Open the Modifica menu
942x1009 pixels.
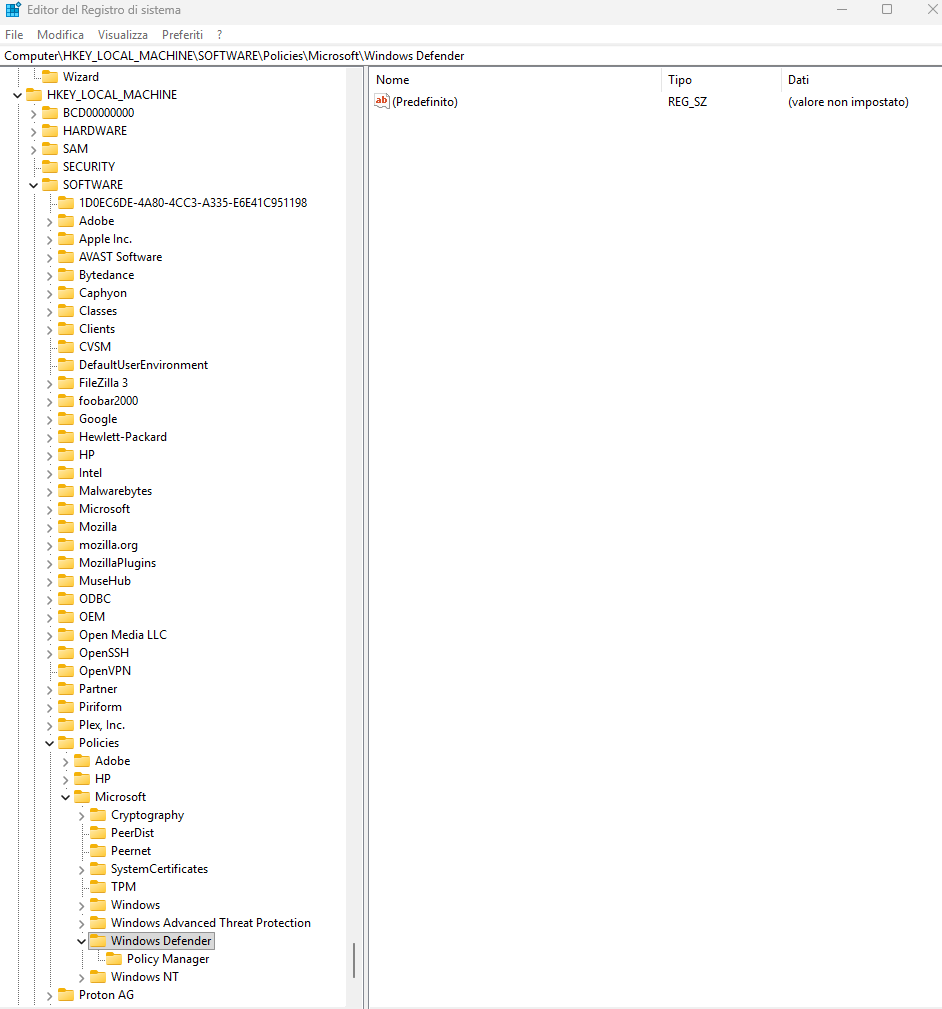pyautogui.click(x=60, y=35)
